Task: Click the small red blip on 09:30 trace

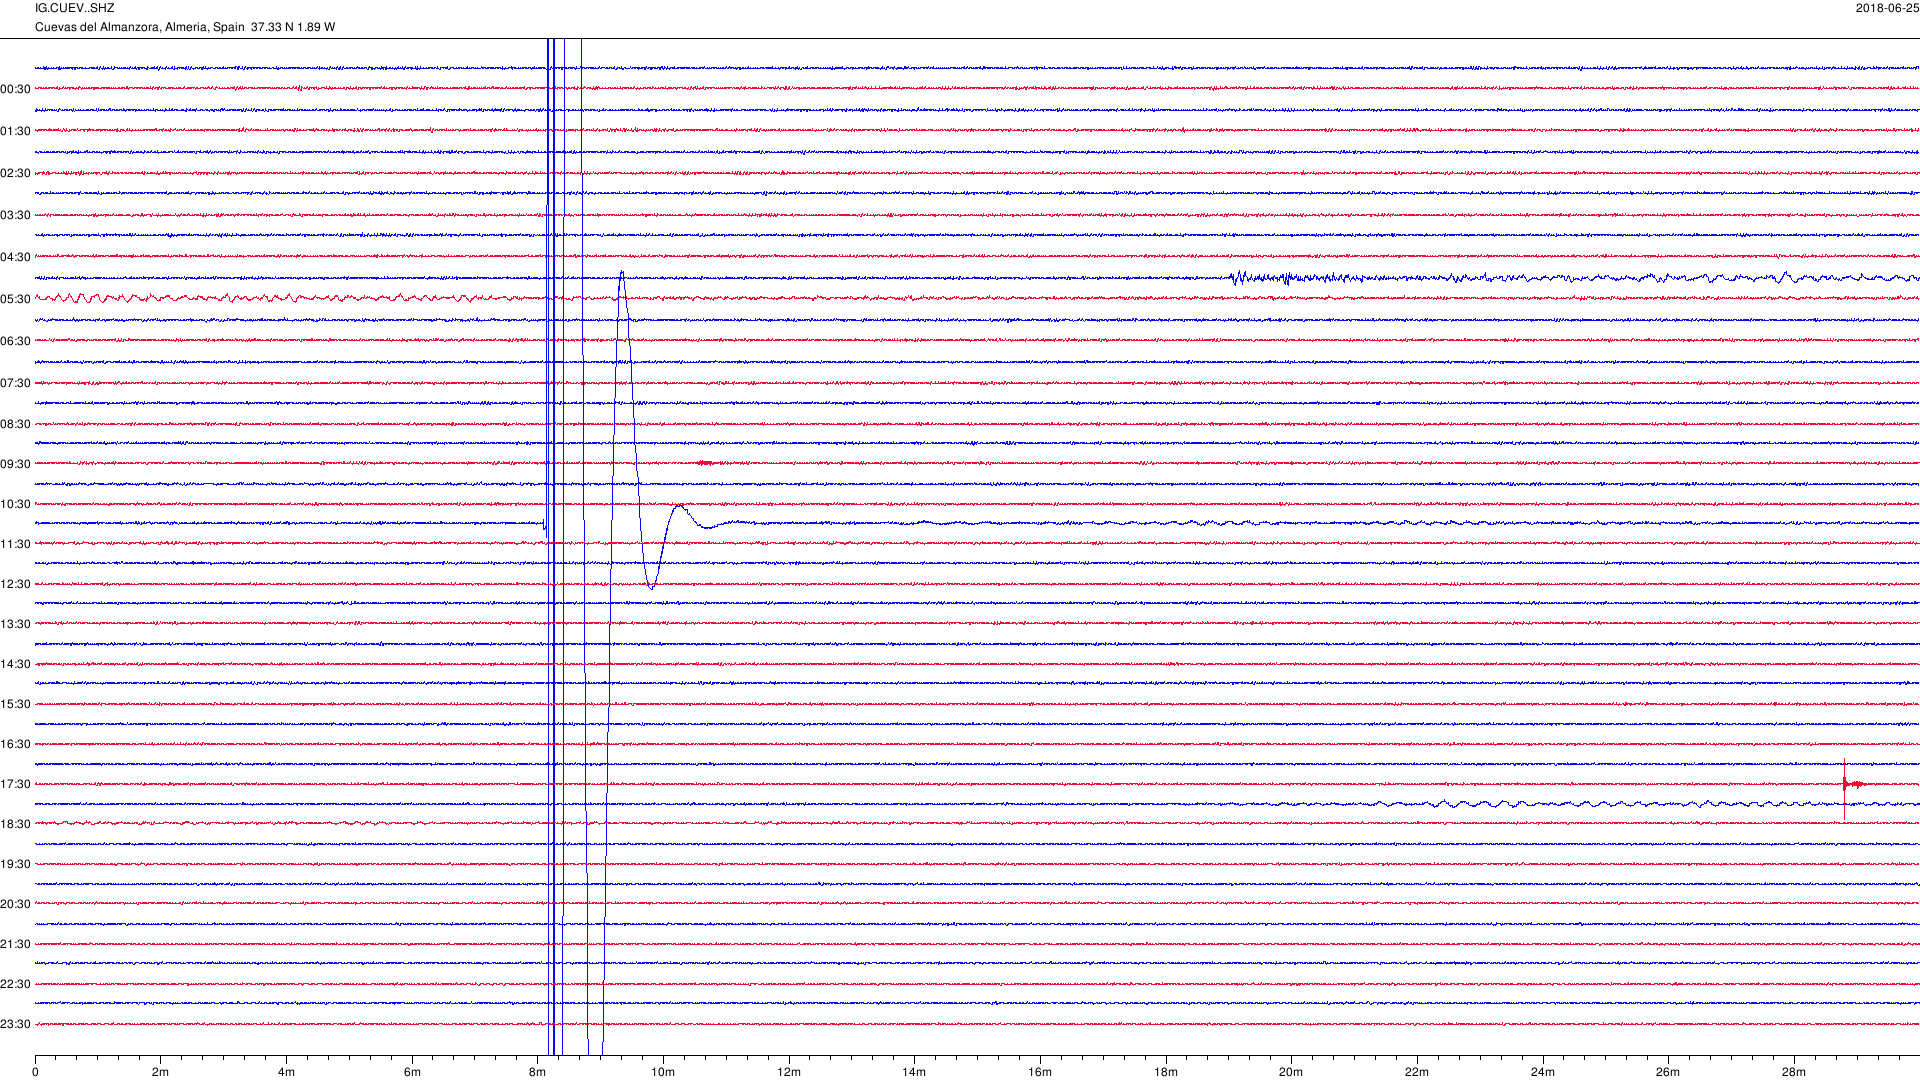Action: (x=706, y=463)
